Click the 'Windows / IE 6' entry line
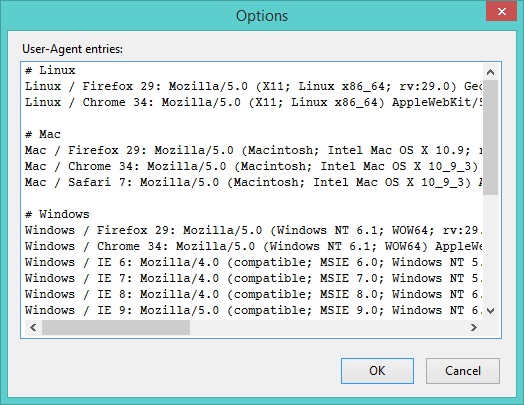Screen dimensions: 524x405 pyautogui.click(x=253, y=263)
